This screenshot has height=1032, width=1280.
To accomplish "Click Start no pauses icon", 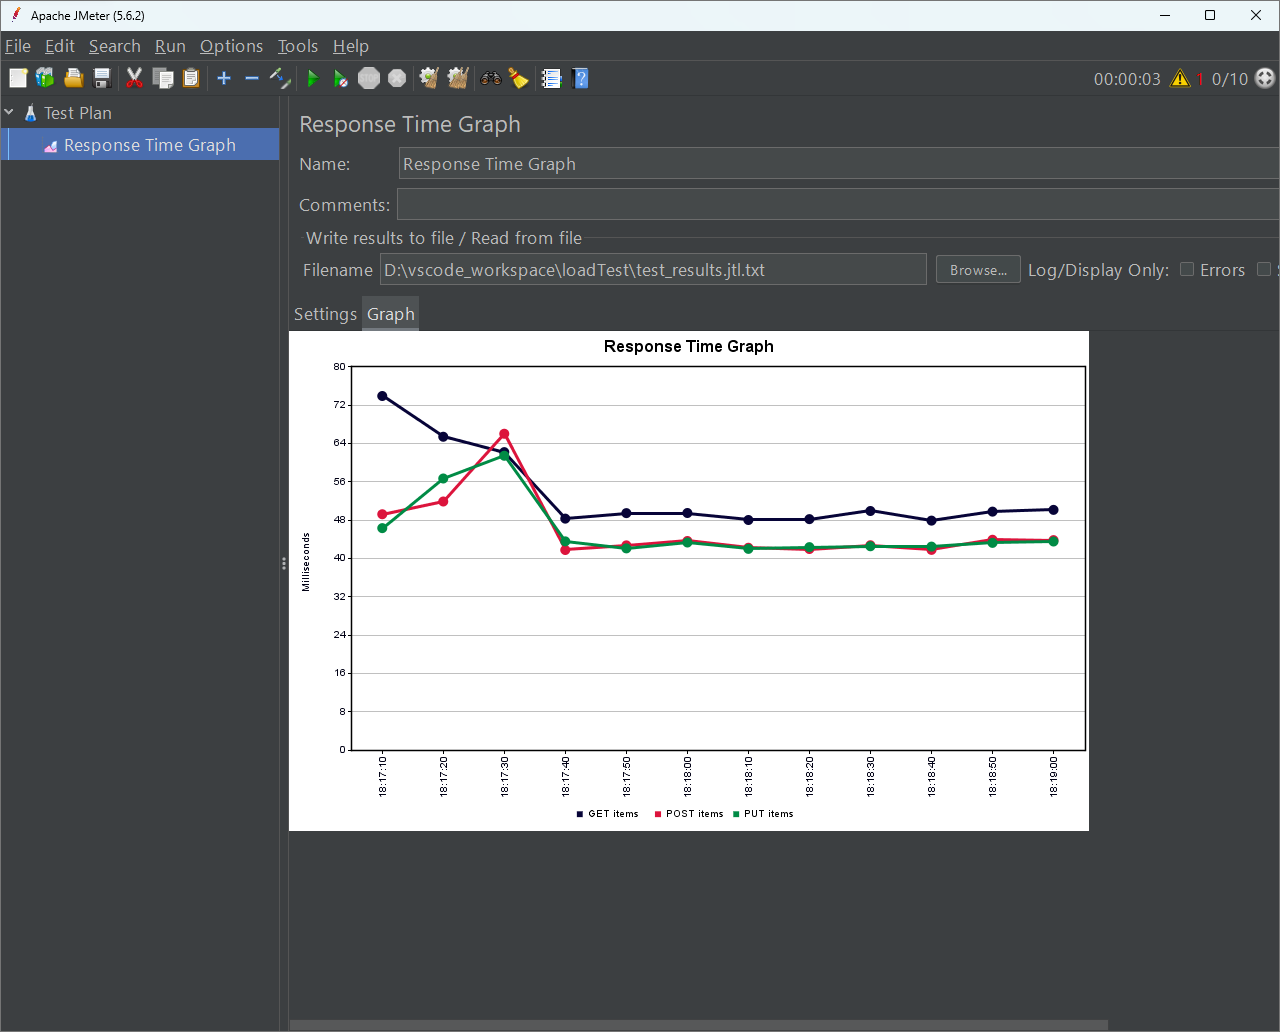I will tap(341, 78).
